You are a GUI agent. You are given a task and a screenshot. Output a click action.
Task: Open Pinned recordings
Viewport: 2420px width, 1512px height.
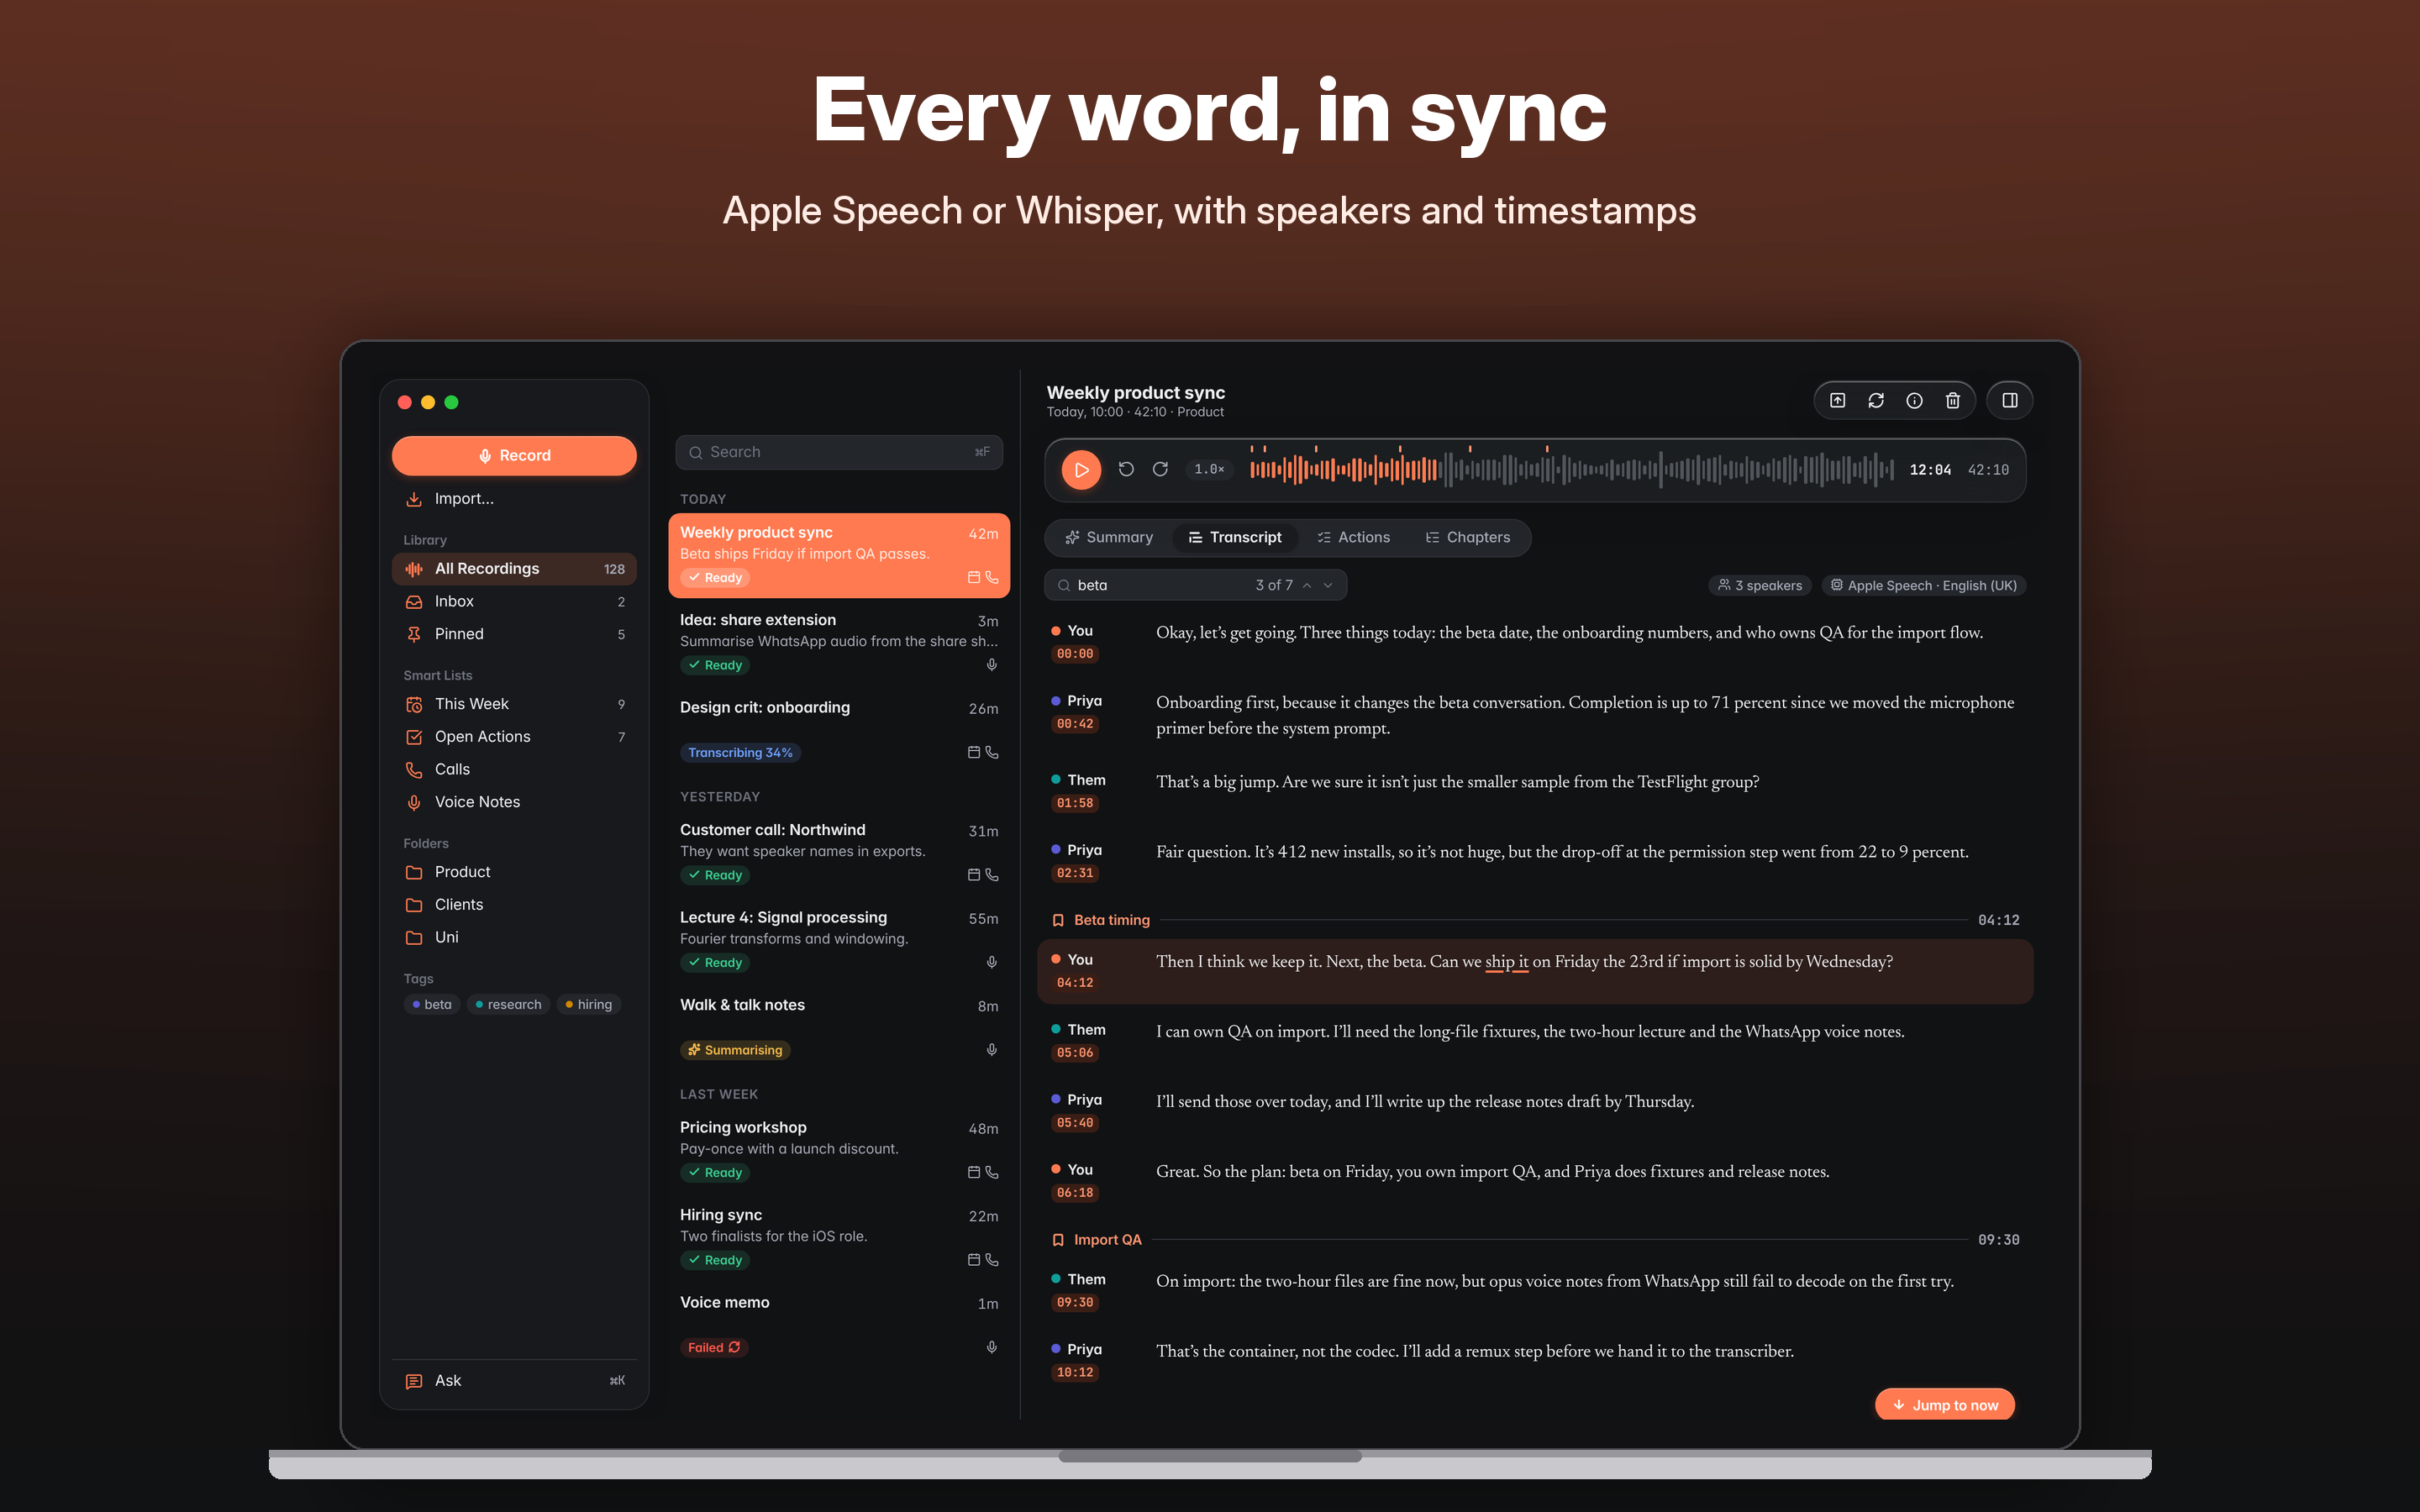coord(514,634)
